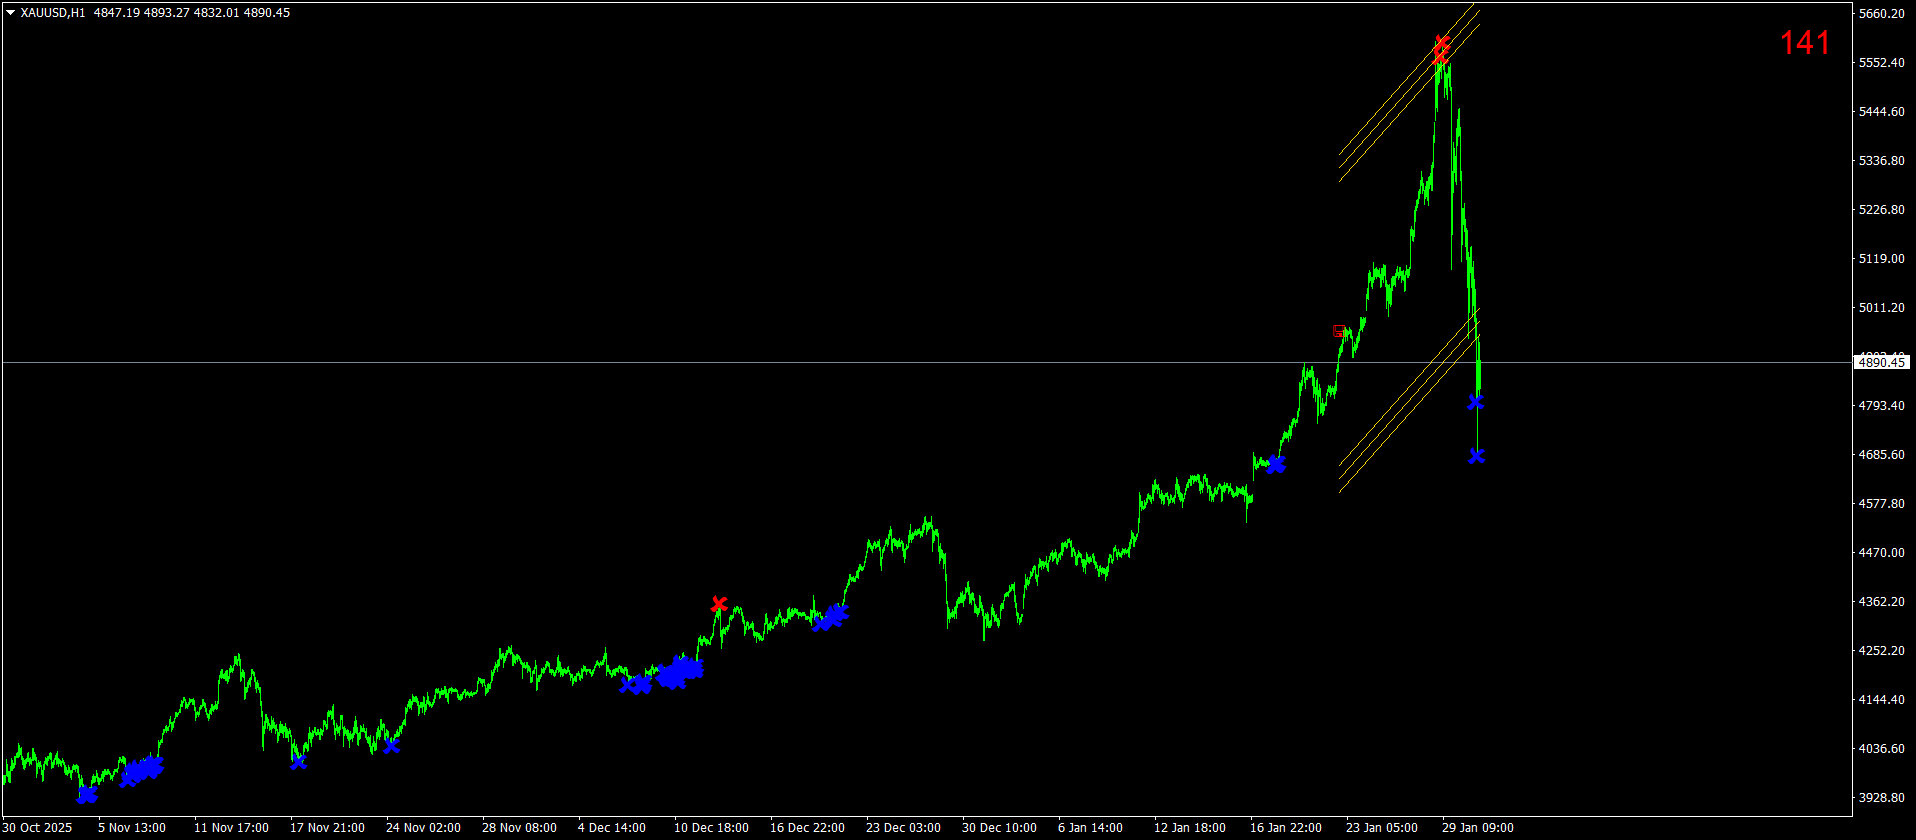Image resolution: width=1916 pixels, height=840 pixels.
Task: Click the 3928.80 price axis label
Action: (x=1881, y=797)
